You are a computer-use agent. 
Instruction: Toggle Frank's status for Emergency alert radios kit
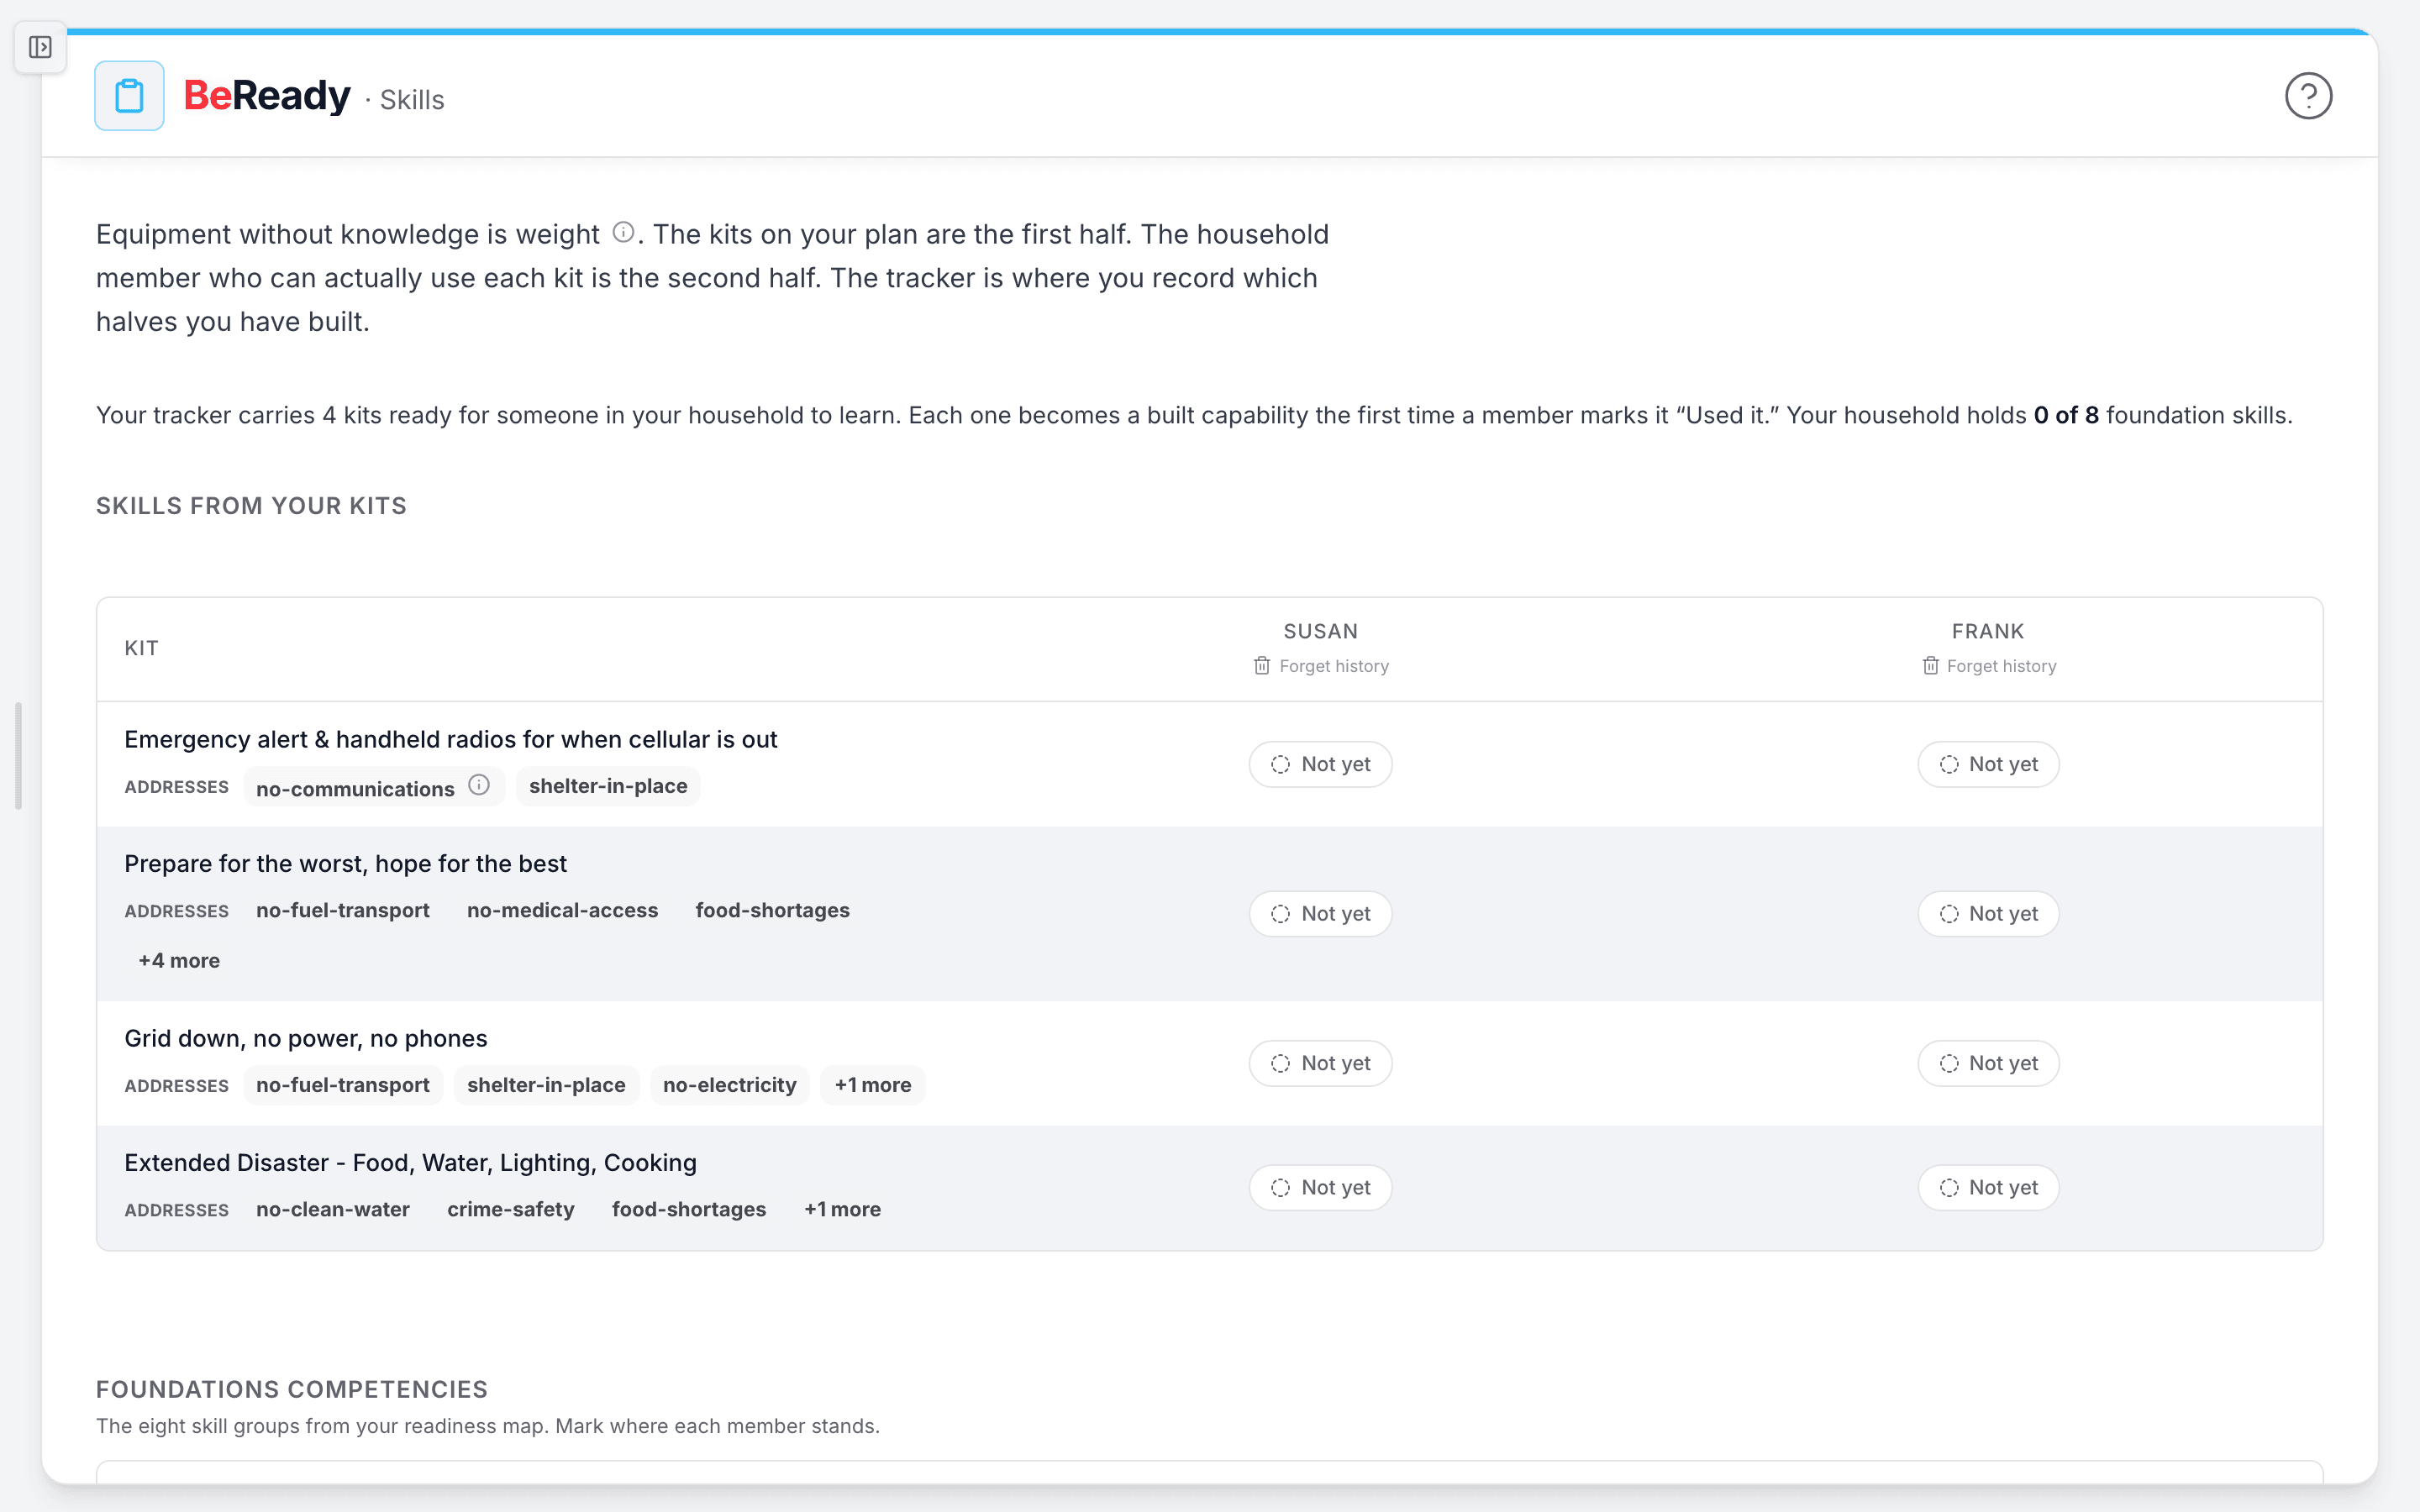coord(1988,764)
